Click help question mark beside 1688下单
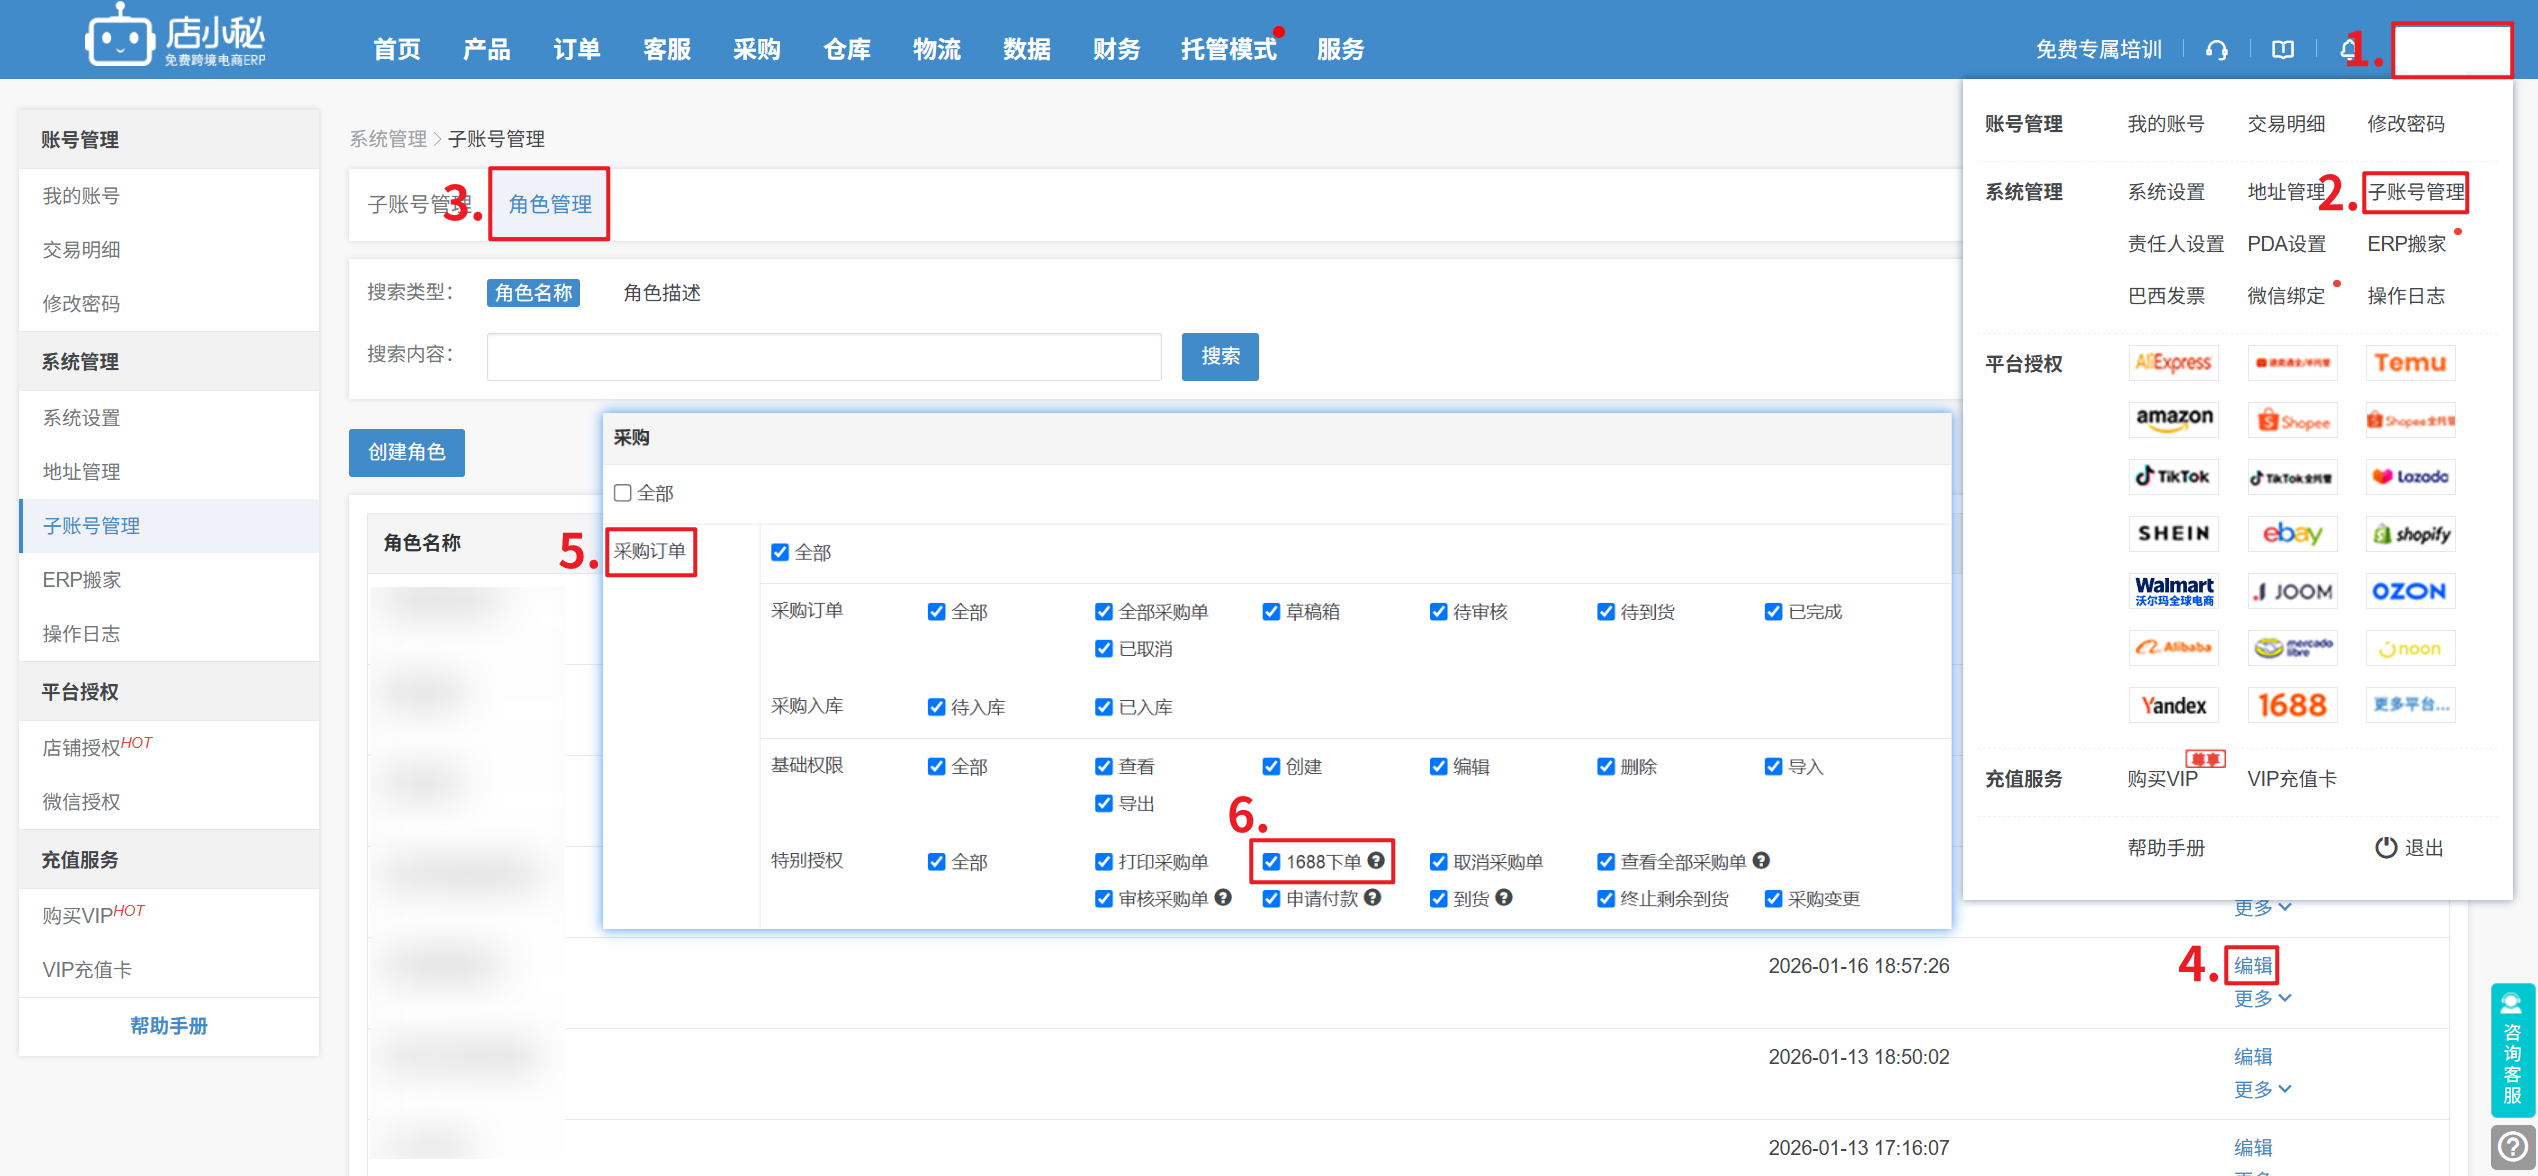This screenshot has width=2538, height=1176. (1376, 861)
